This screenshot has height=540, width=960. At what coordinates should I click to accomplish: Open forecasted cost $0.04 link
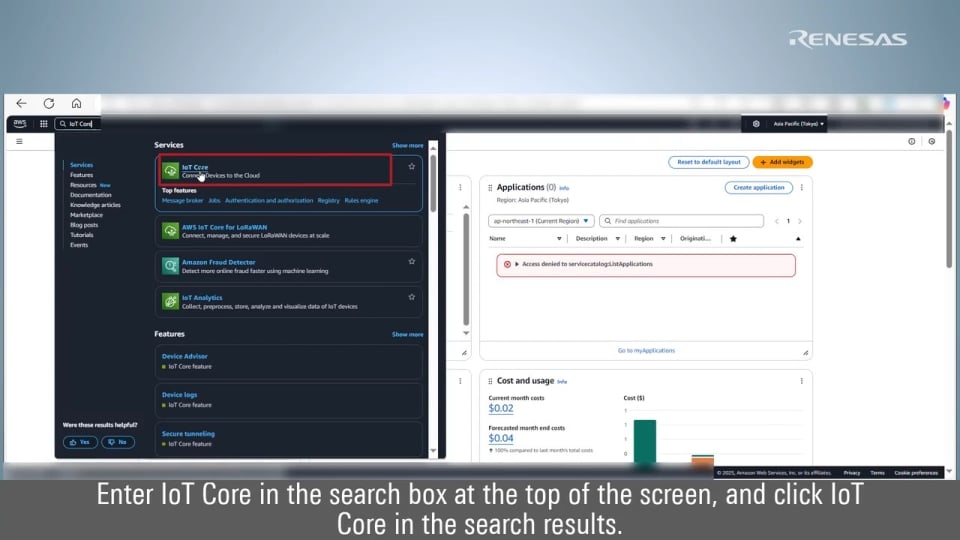coord(501,438)
